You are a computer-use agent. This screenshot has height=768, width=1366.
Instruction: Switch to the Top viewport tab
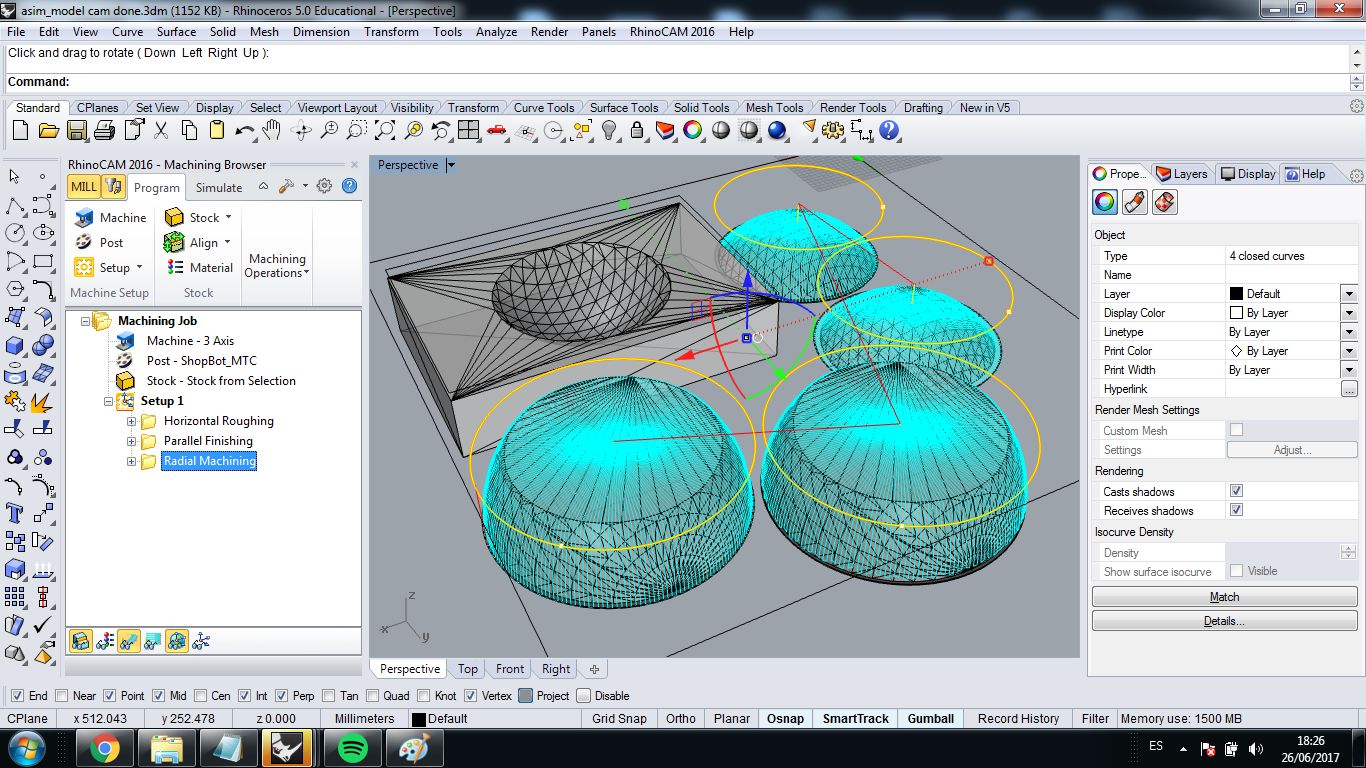(x=468, y=669)
